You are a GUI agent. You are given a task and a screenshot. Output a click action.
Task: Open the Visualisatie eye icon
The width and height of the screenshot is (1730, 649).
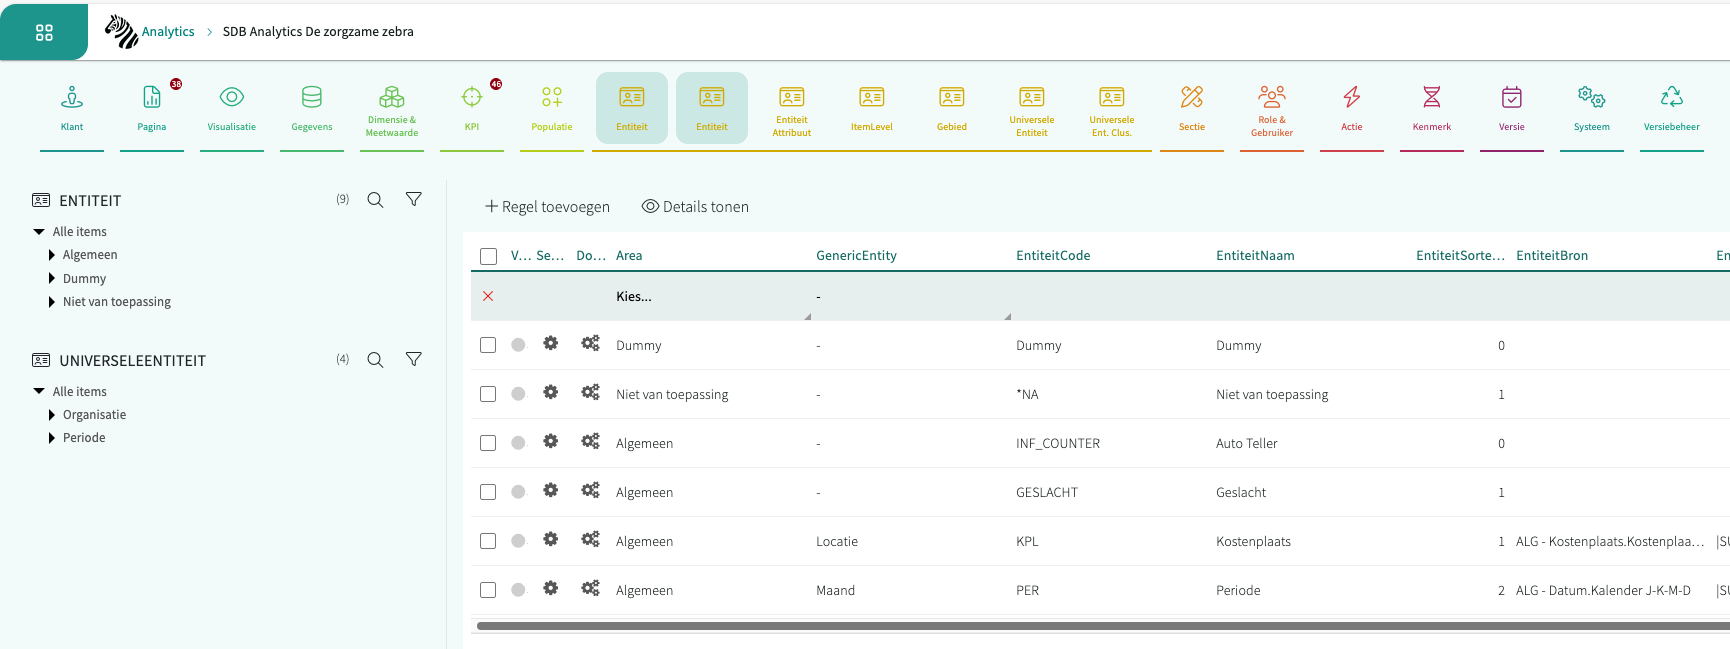coord(231,98)
